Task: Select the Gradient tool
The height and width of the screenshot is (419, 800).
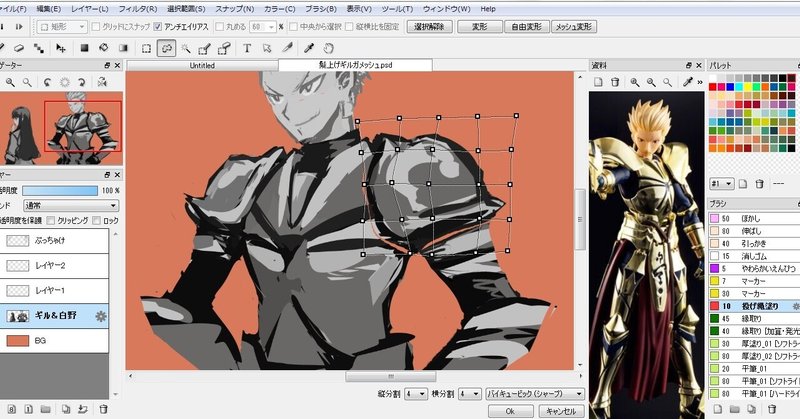Action: 123,48
